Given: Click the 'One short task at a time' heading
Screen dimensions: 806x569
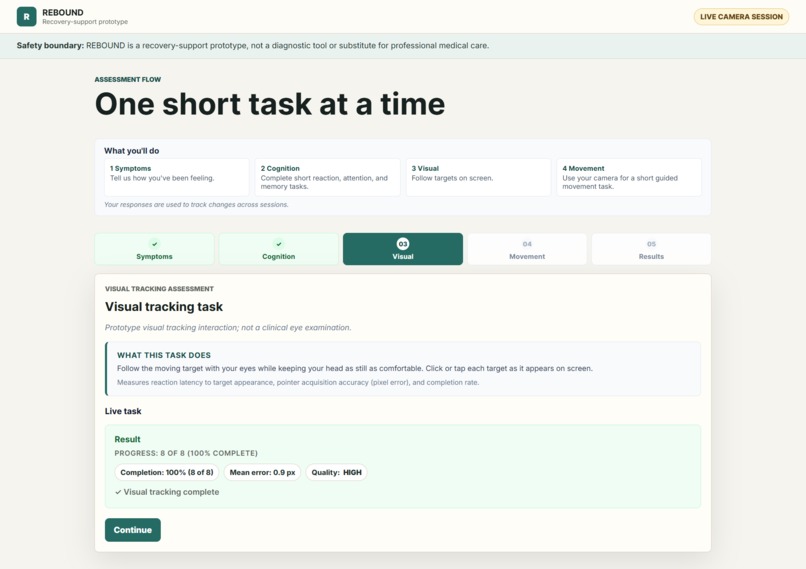Looking at the screenshot, I should pos(270,104).
